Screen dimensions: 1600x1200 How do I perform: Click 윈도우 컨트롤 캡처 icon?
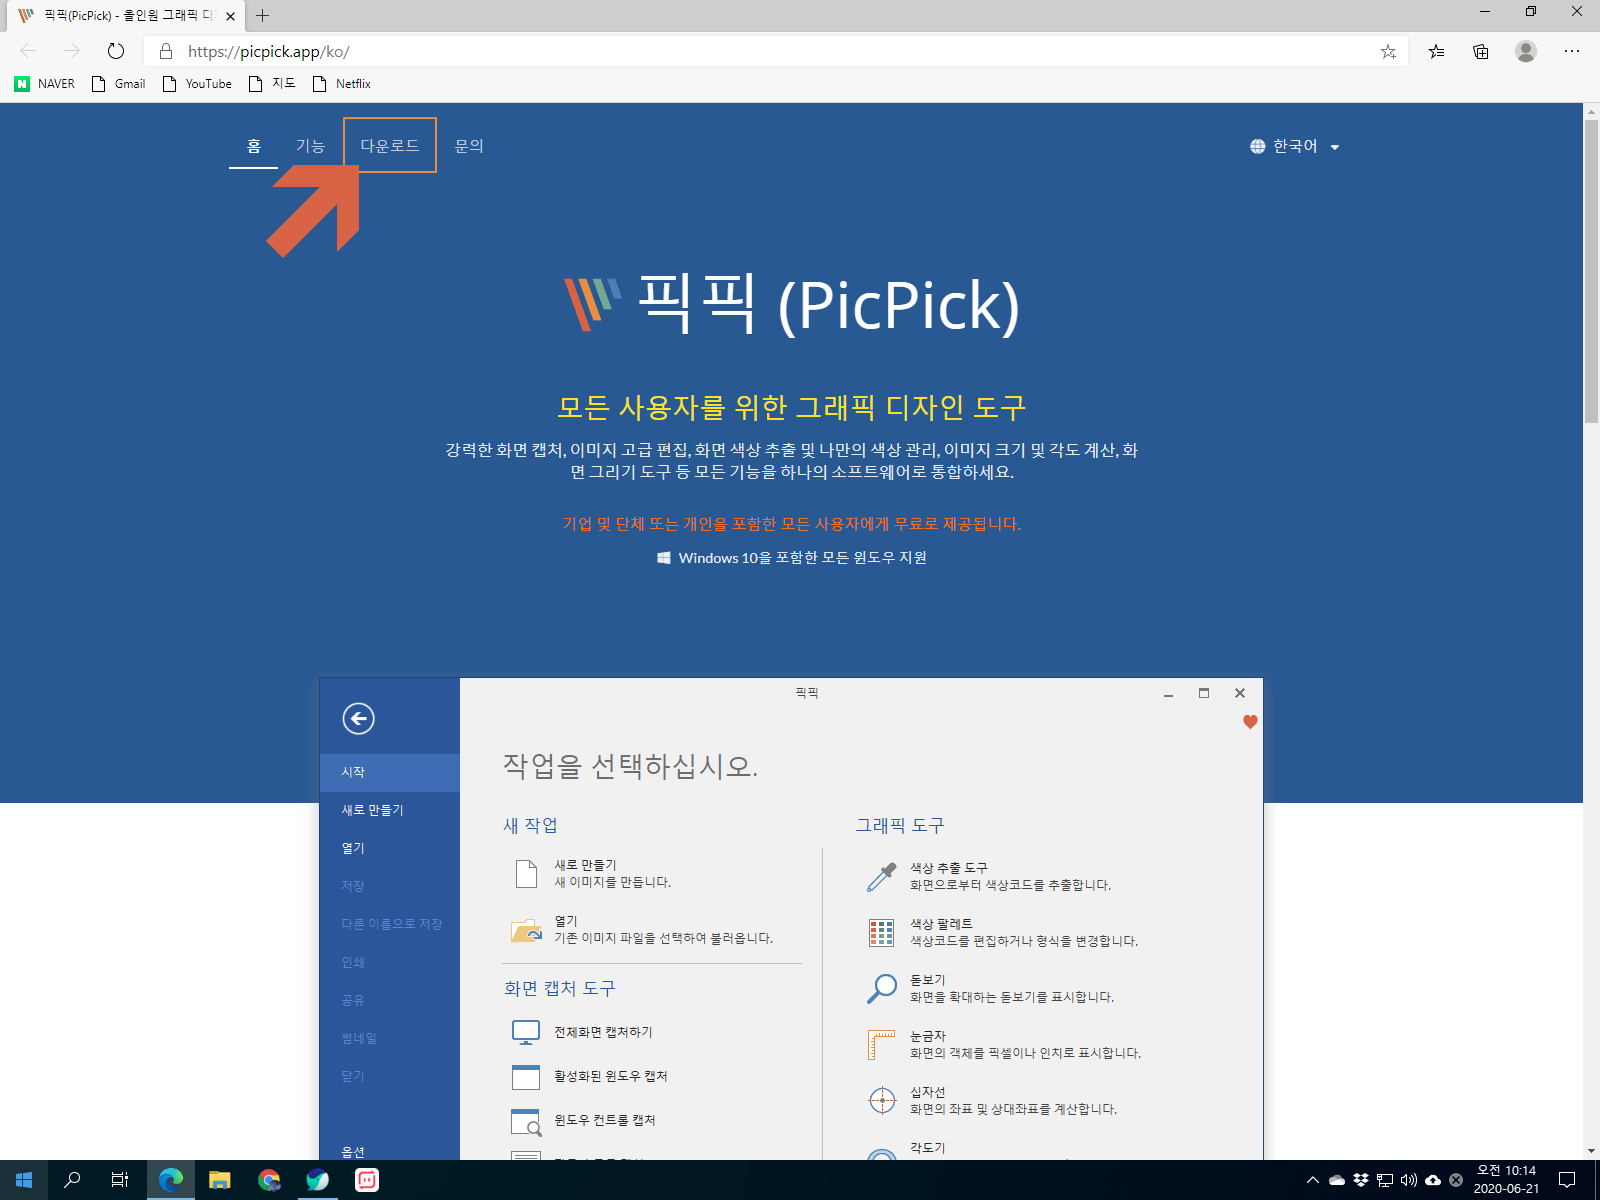coord(526,1121)
